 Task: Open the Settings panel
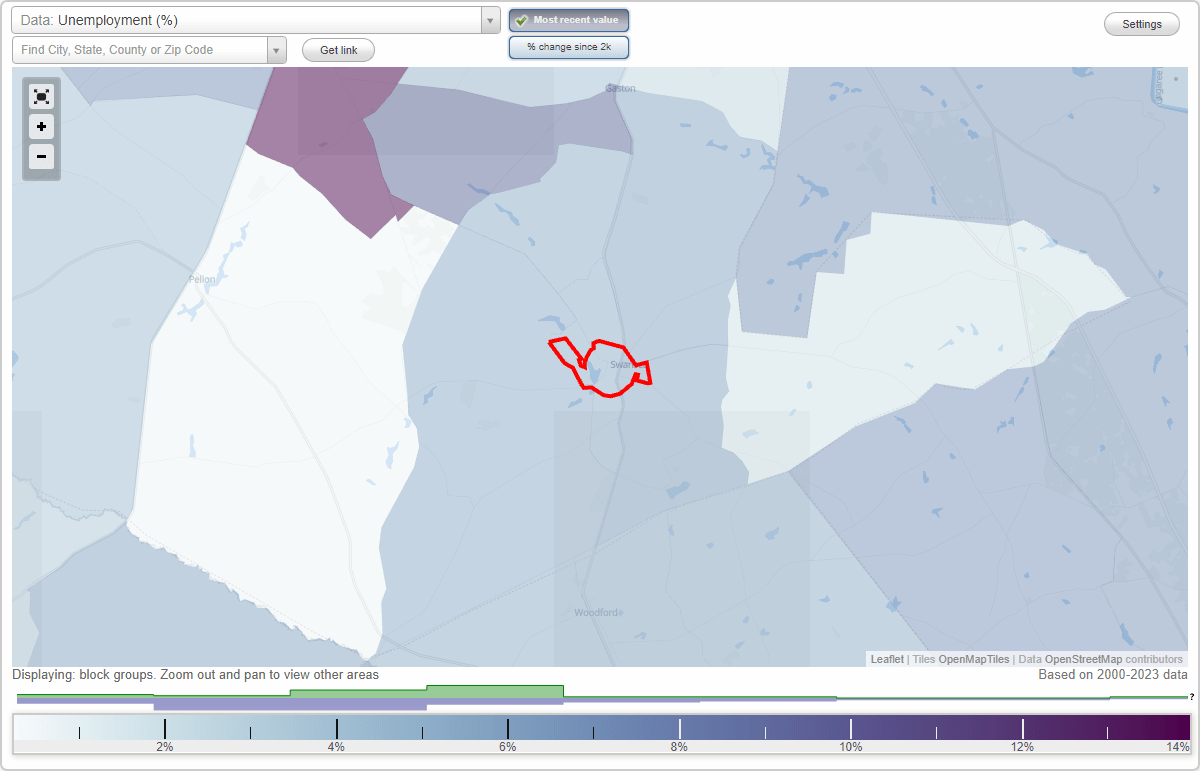click(x=1141, y=23)
